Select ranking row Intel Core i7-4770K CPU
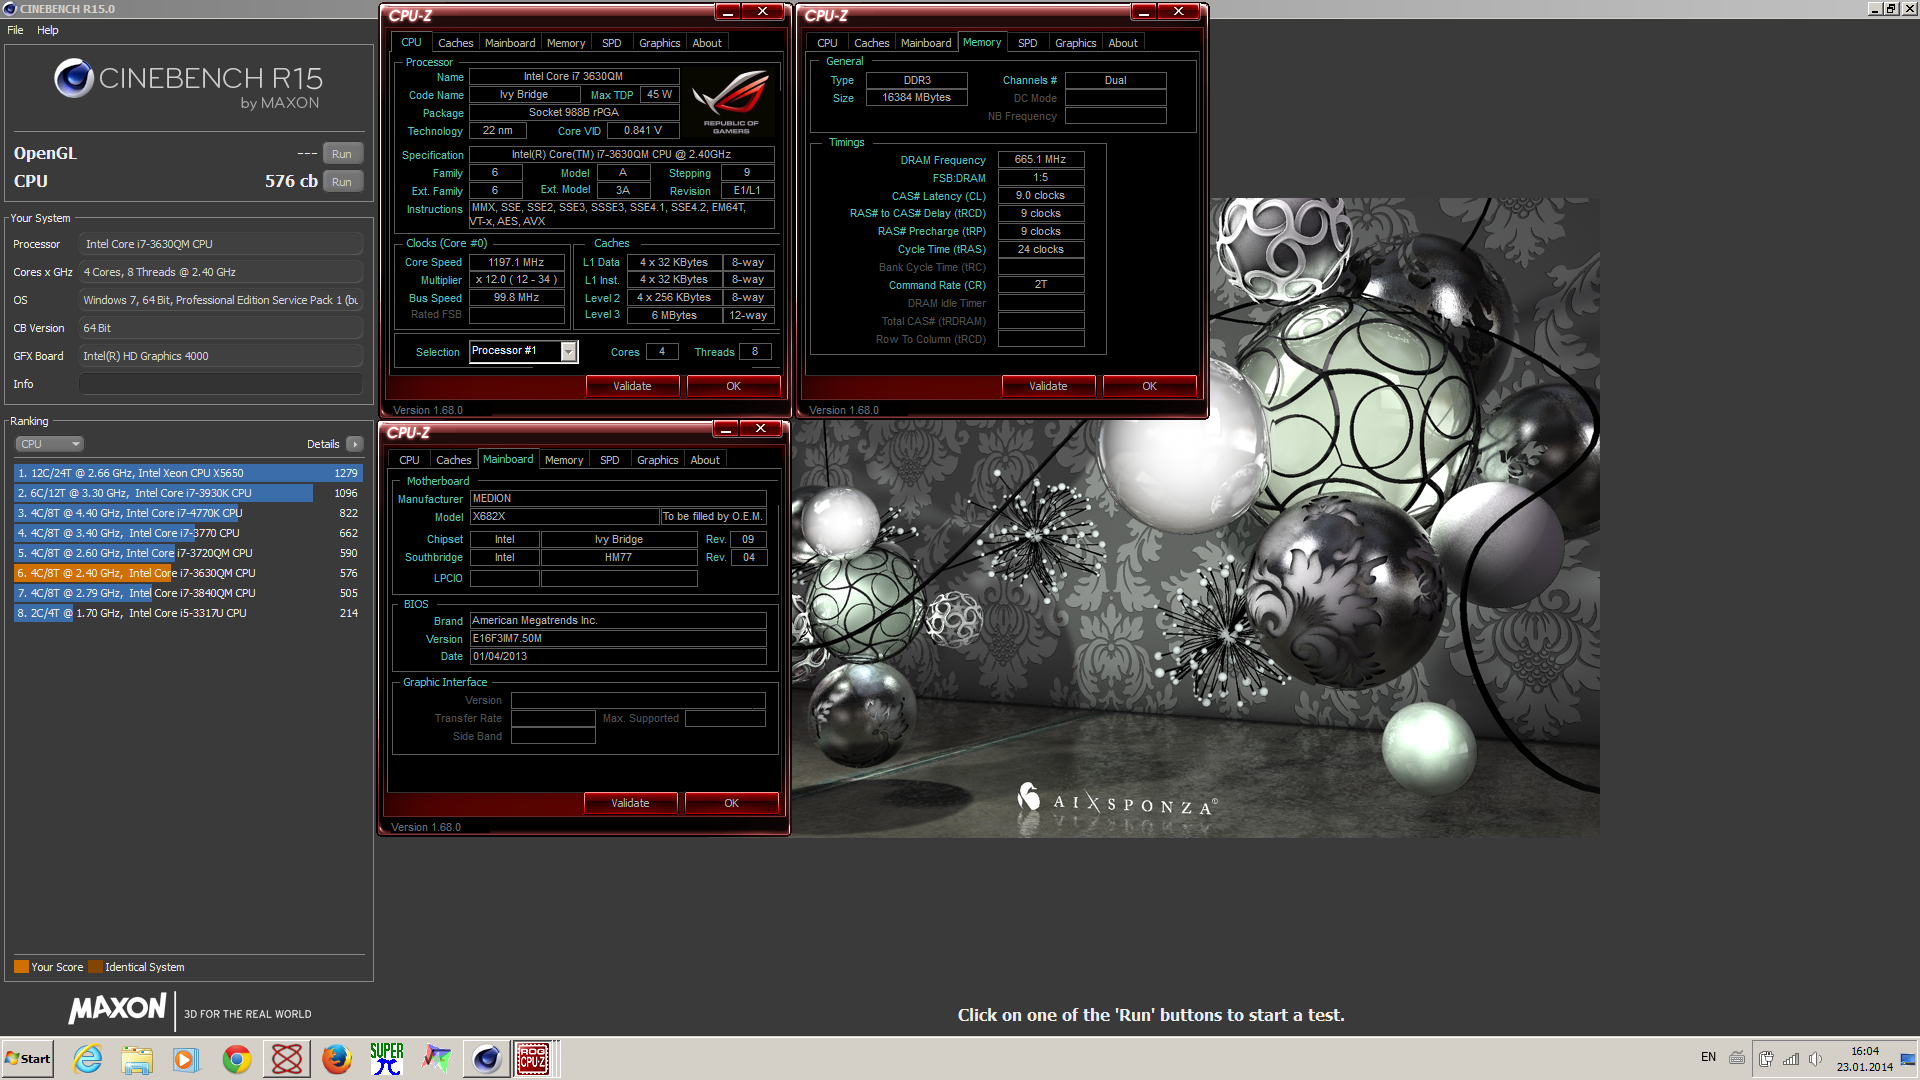This screenshot has width=1920, height=1080. (188, 513)
